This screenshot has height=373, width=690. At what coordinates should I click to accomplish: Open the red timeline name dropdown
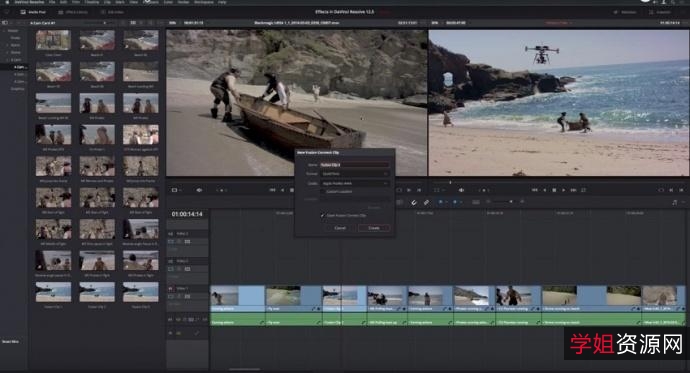(558, 22)
